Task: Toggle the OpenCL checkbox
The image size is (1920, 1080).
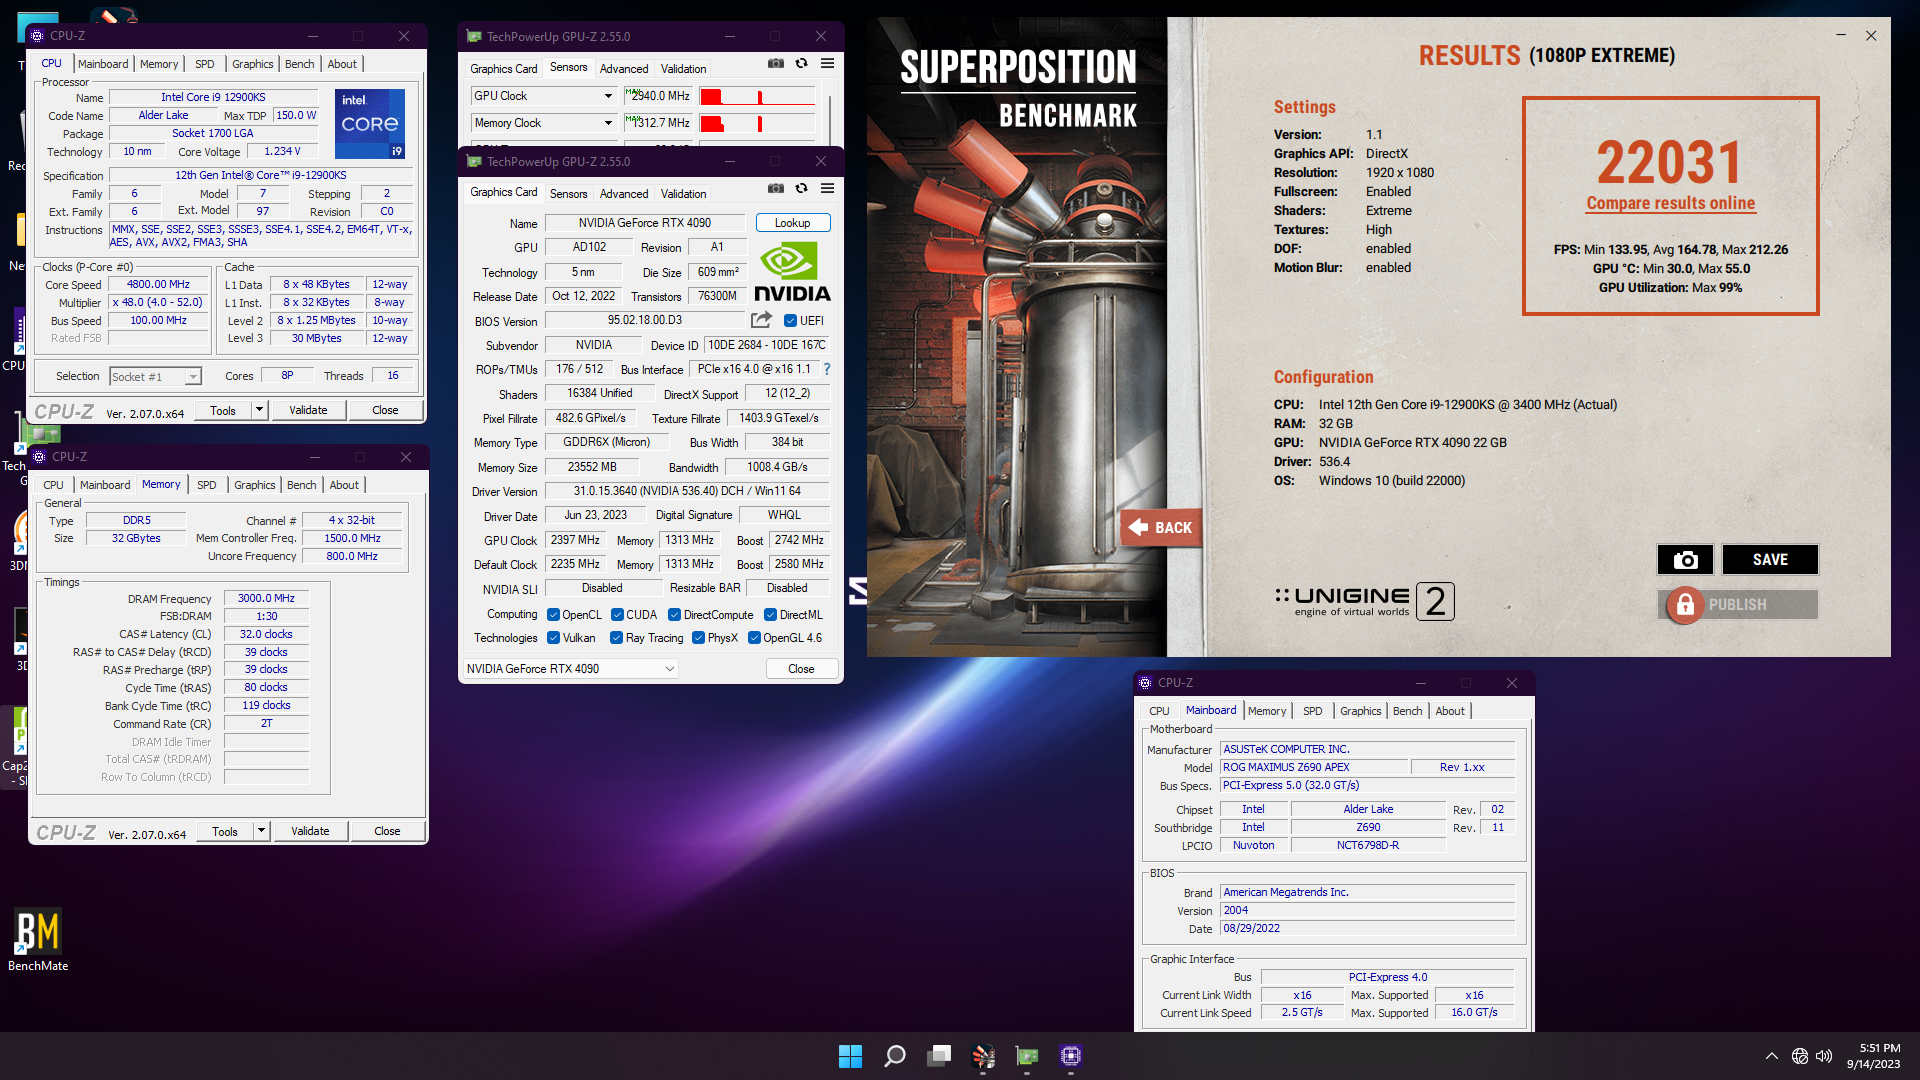Action: (553, 615)
